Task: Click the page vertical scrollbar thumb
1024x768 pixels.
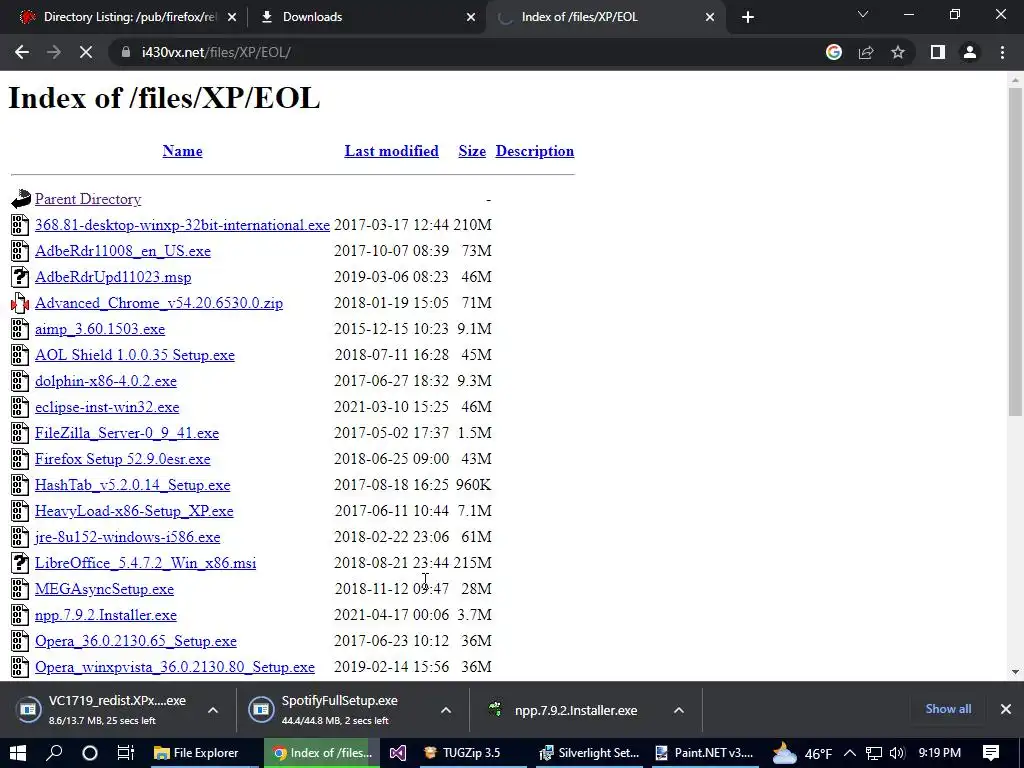Action: pyautogui.click(x=1015, y=251)
